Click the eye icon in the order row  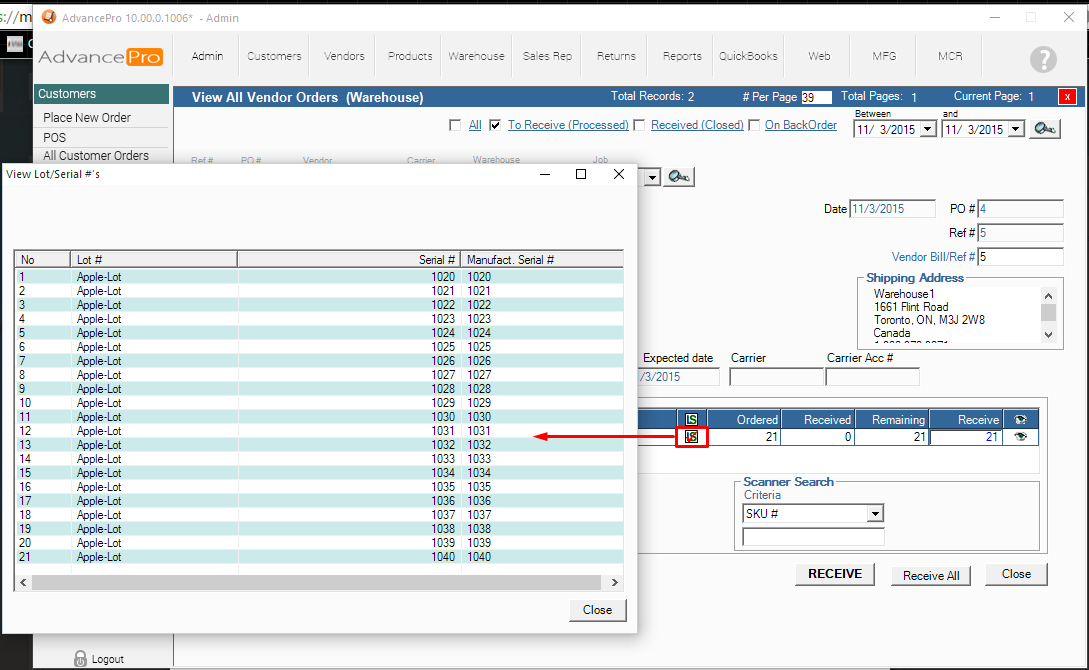pyautogui.click(x=1021, y=437)
